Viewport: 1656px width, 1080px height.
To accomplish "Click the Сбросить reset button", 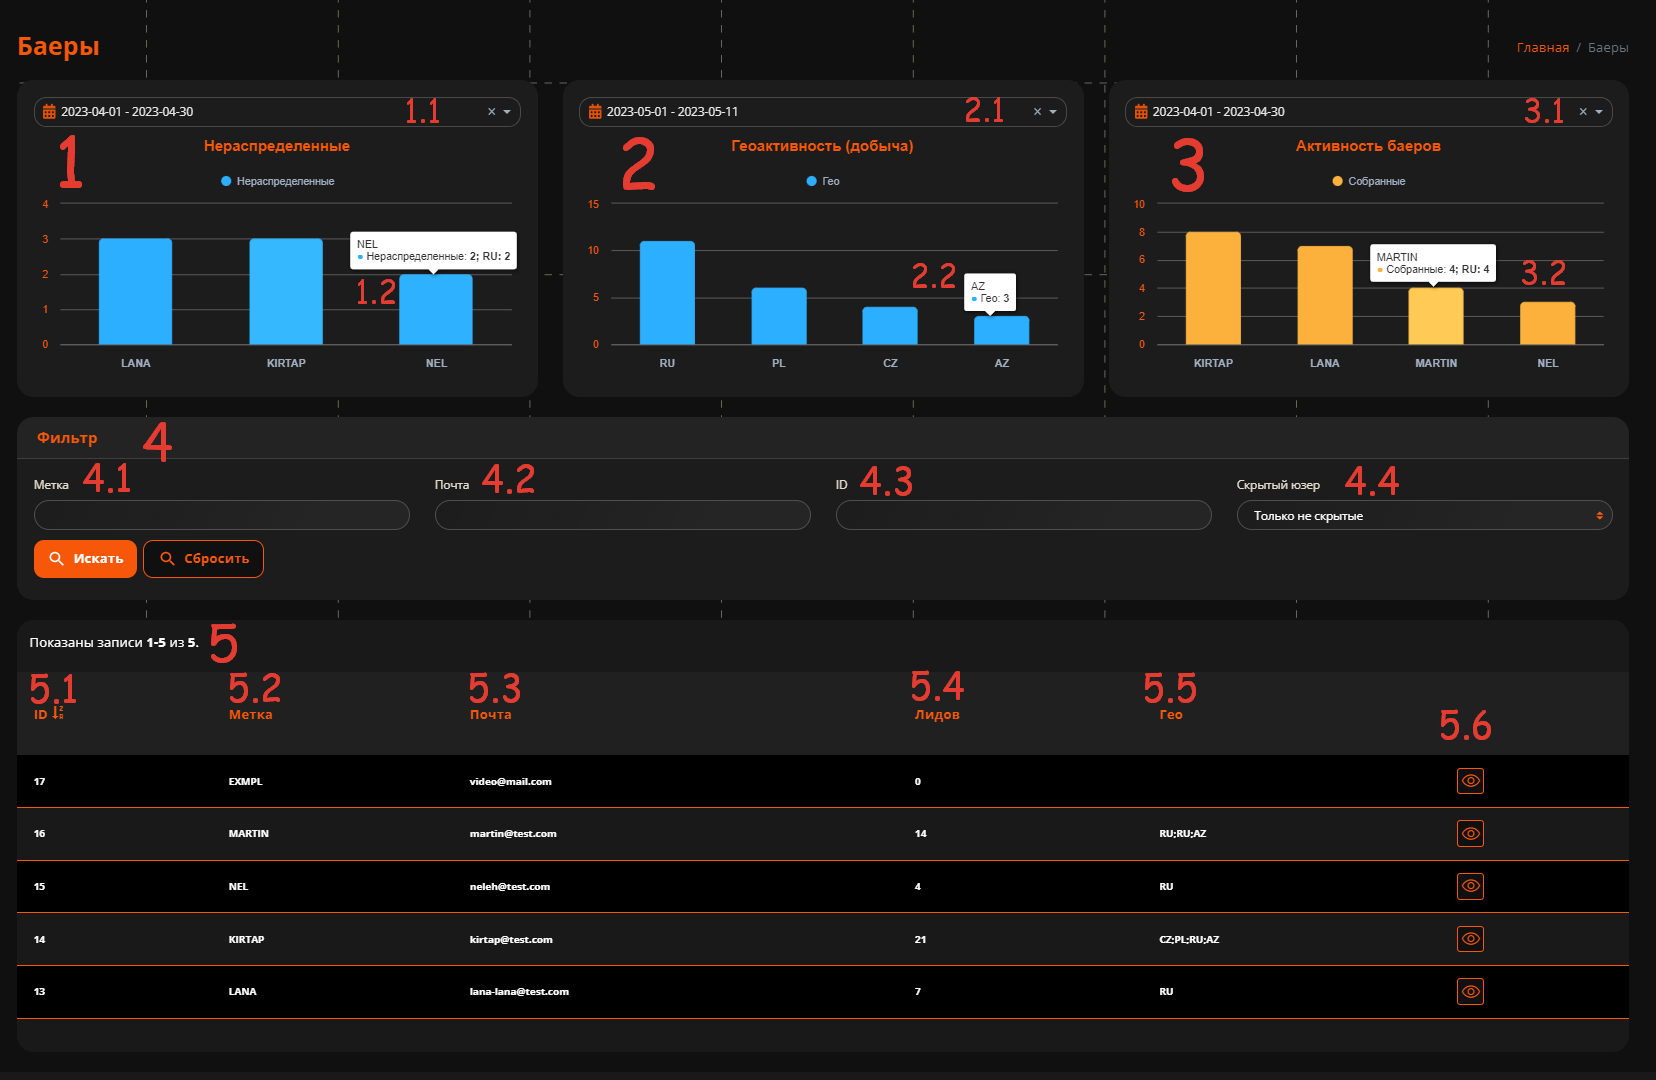I will pos(203,559).
